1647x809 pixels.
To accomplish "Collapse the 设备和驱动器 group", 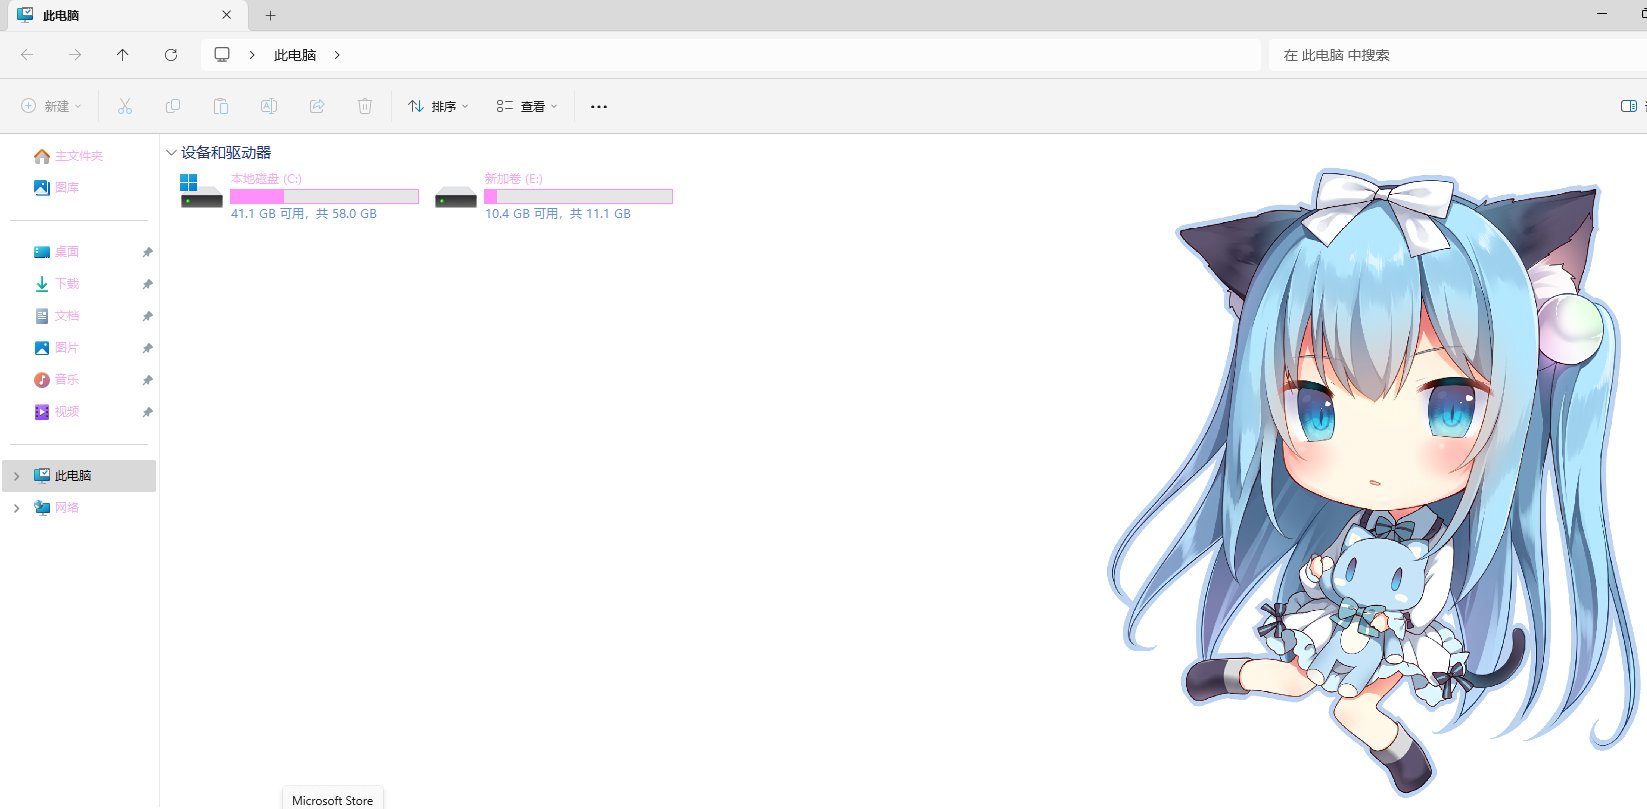I will tap(171, 153).
